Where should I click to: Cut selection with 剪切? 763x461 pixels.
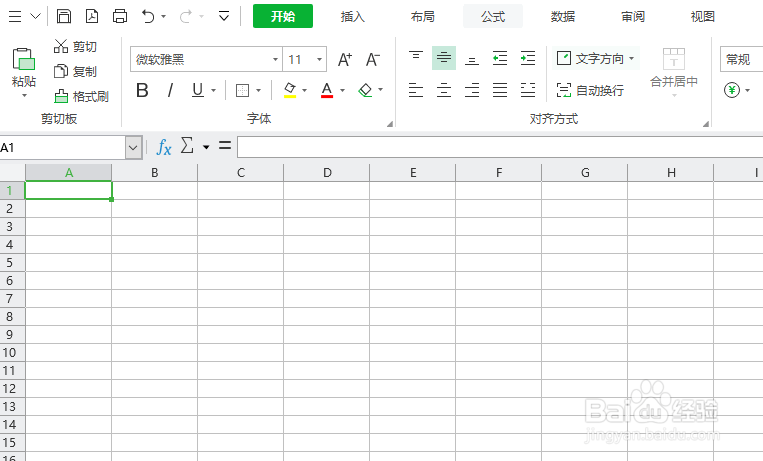point(75,47)
